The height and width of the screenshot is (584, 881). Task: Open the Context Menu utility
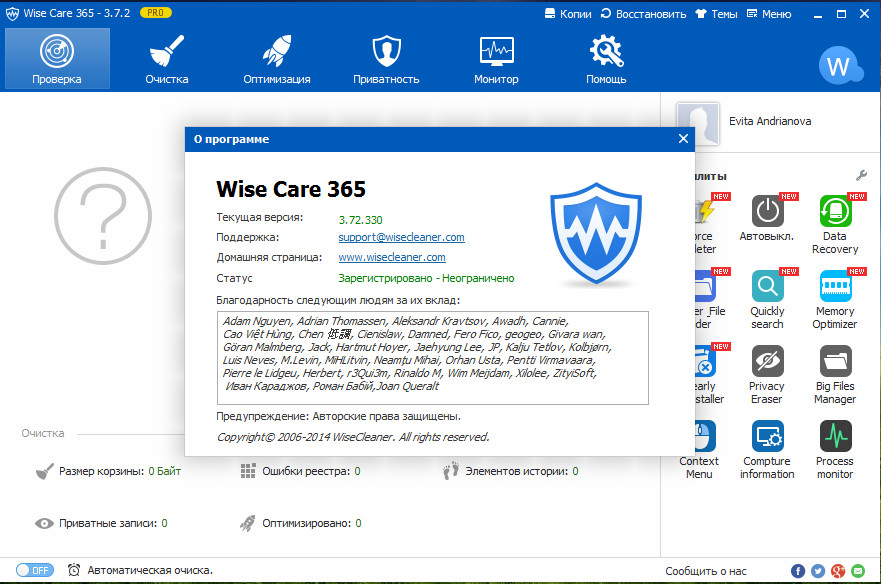(699, 450)
